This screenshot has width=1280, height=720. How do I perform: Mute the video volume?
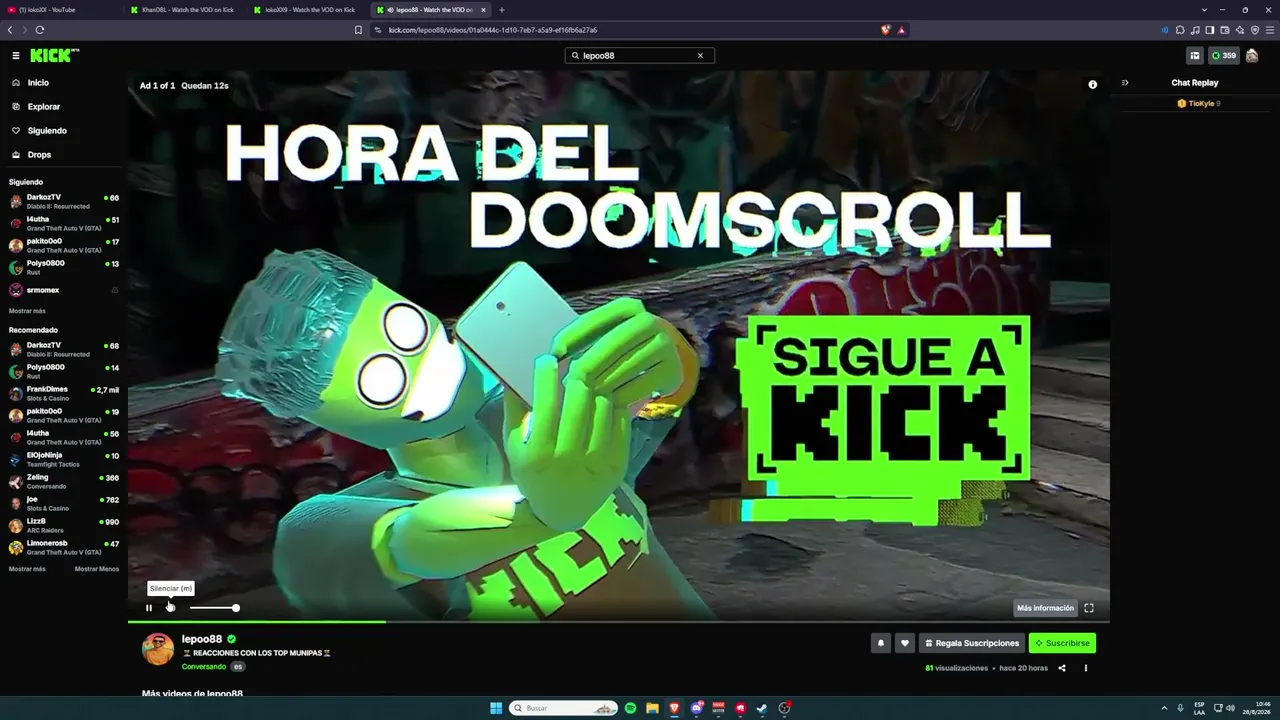pyautogui.click(x=170, y=608)
